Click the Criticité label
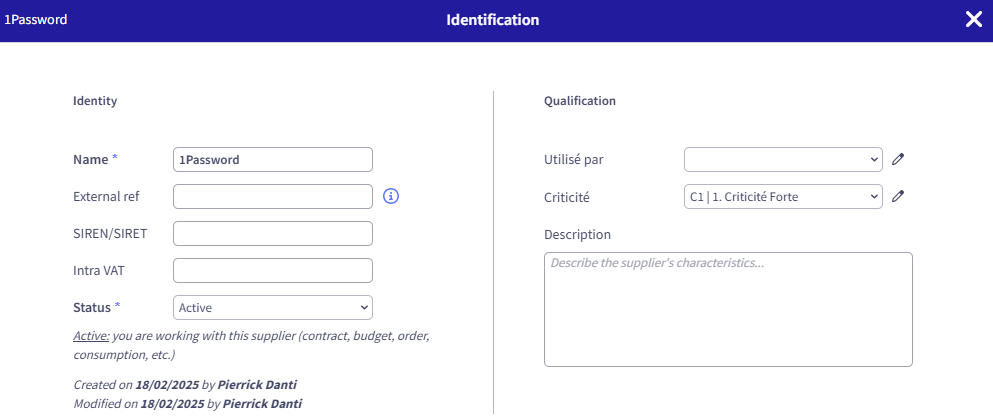 [x=567, y=197]
